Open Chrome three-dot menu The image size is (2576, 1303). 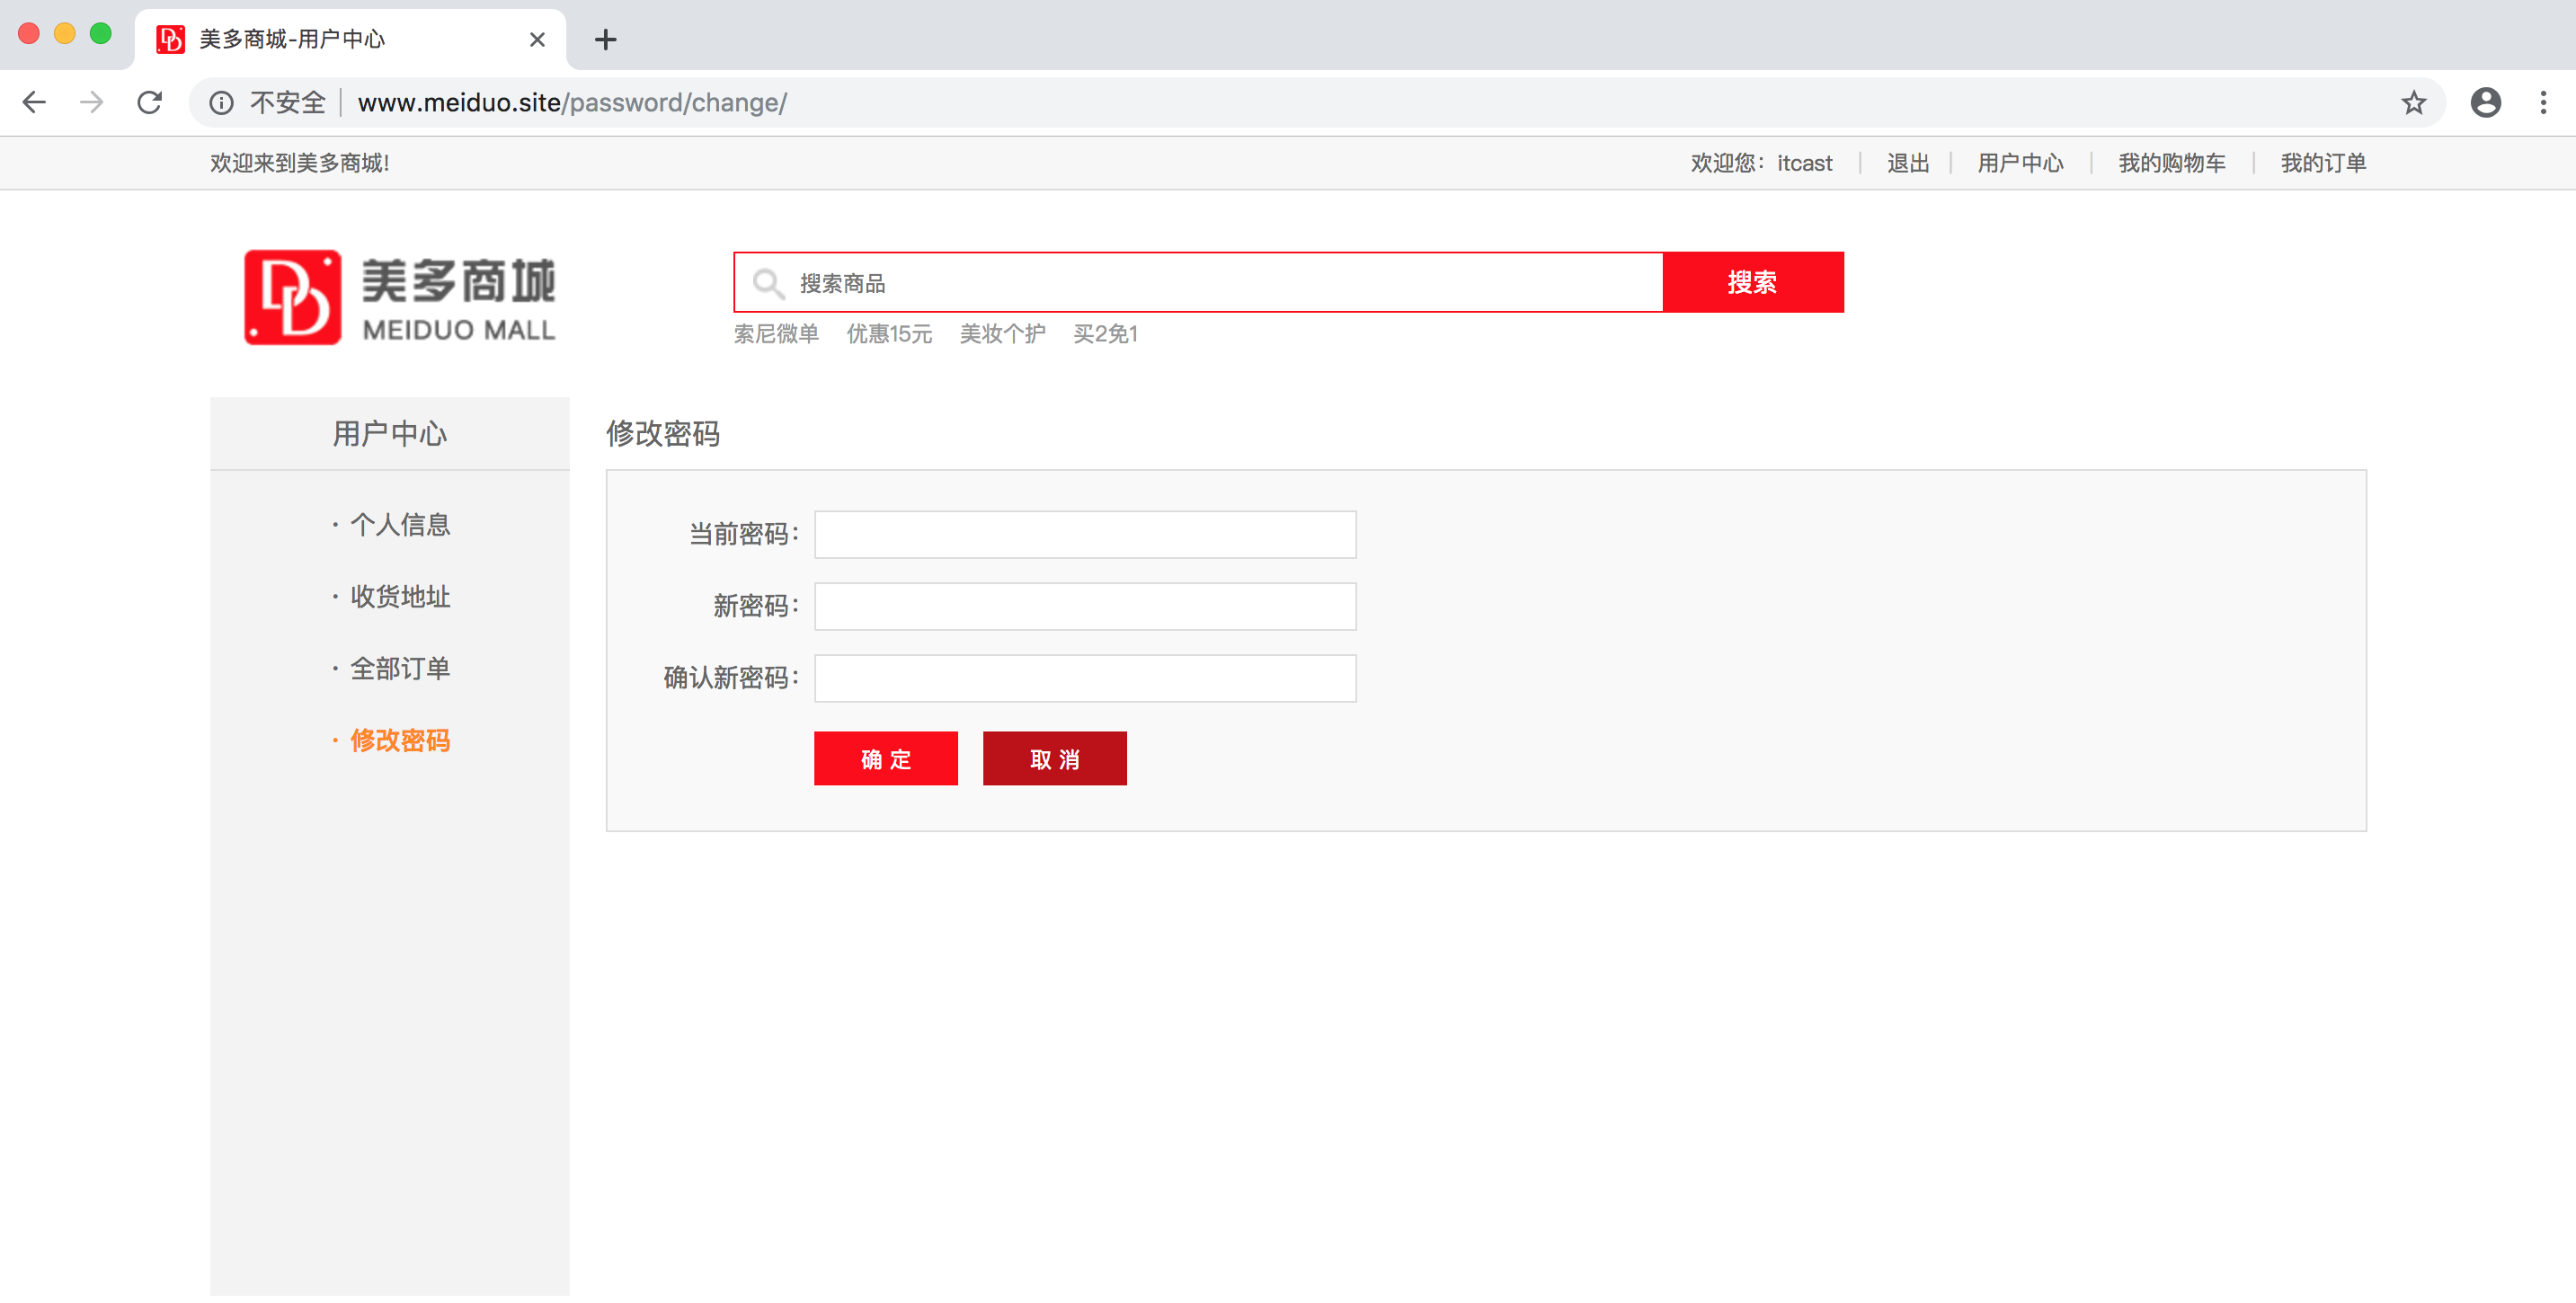[x=2543, y=102]
